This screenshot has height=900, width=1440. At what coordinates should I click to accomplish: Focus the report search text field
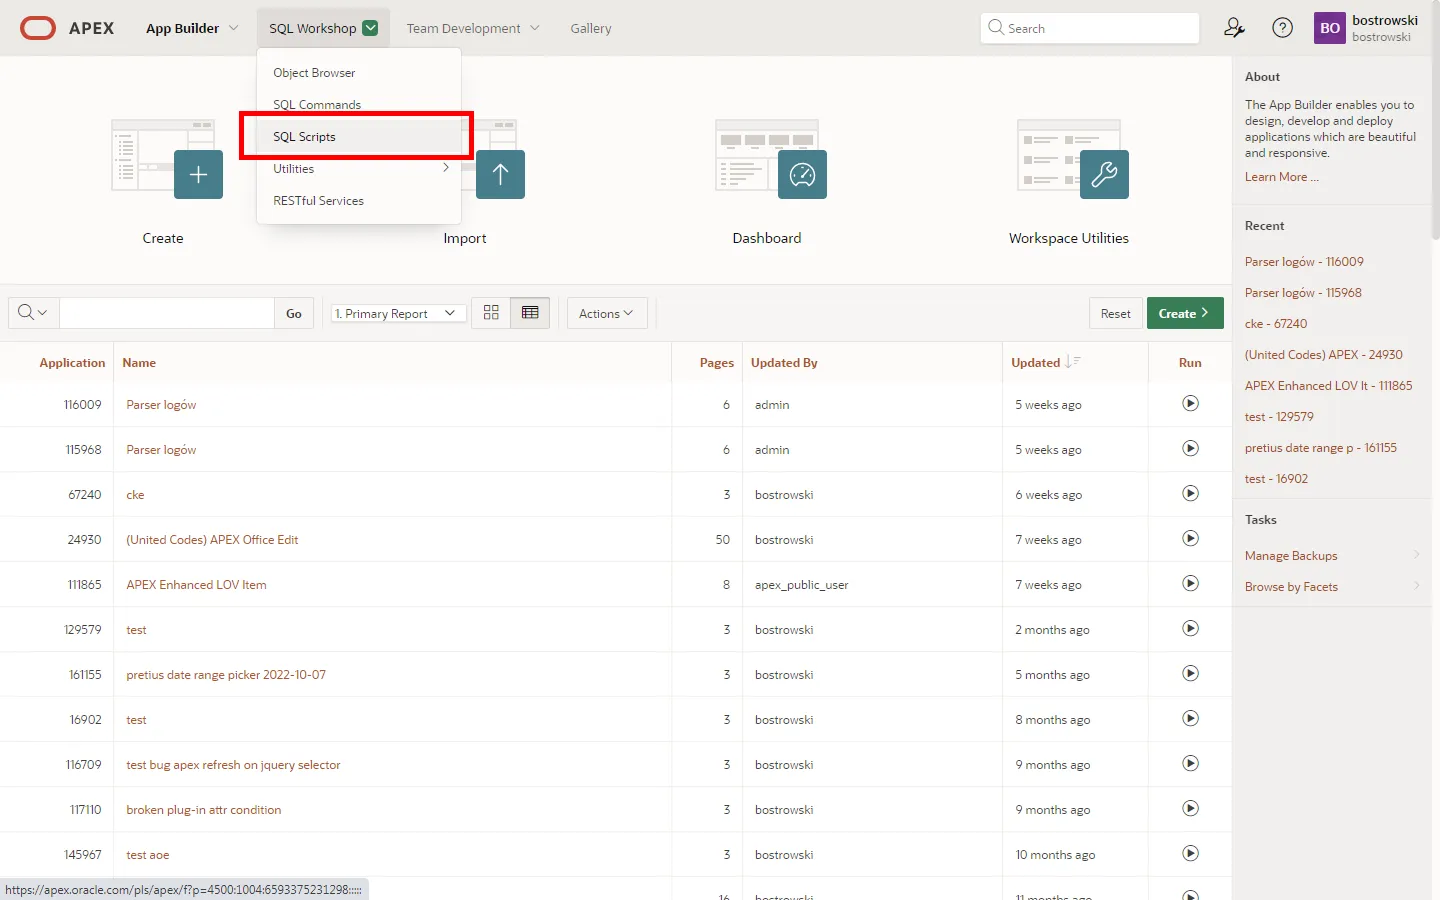[x=166, y=313]
